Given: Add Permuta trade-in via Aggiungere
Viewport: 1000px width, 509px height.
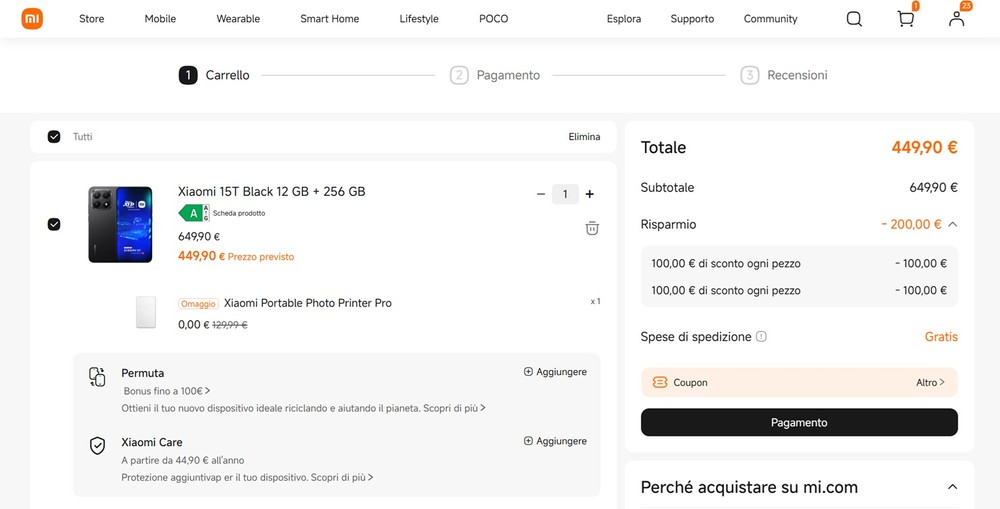Looking at the screenshot, I should (555, 372).
